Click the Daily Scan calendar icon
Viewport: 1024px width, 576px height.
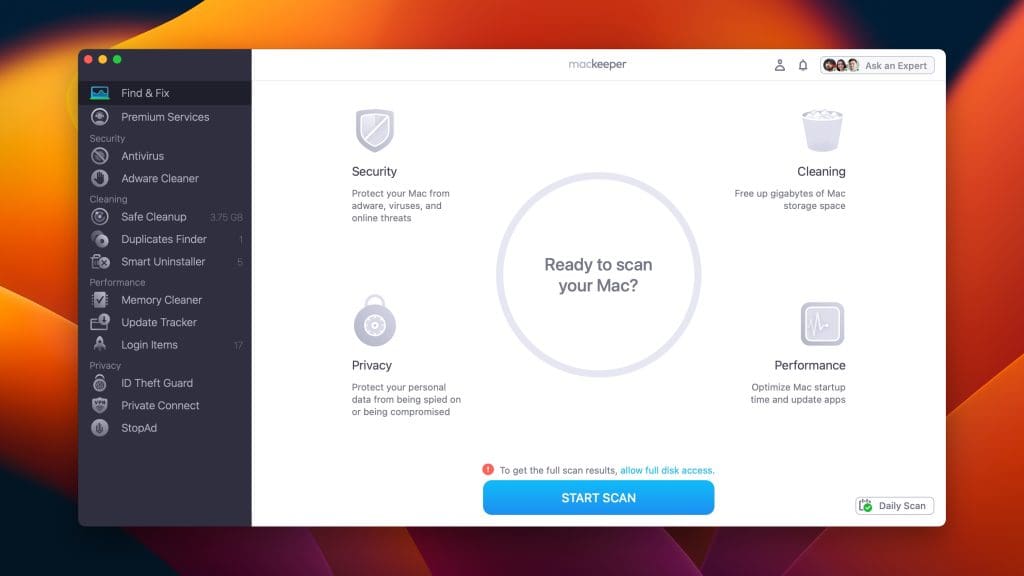pyautogui.click(x=866, y=505)
